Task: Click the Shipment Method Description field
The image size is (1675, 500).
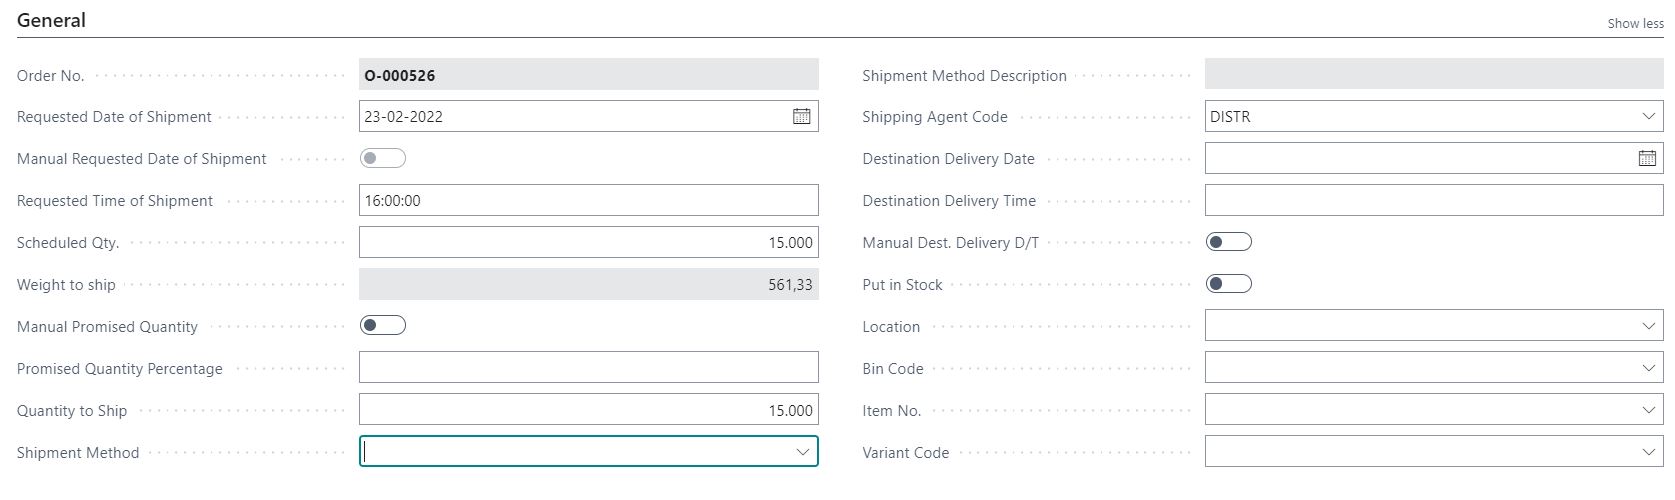Action: tap(1434, 74)
